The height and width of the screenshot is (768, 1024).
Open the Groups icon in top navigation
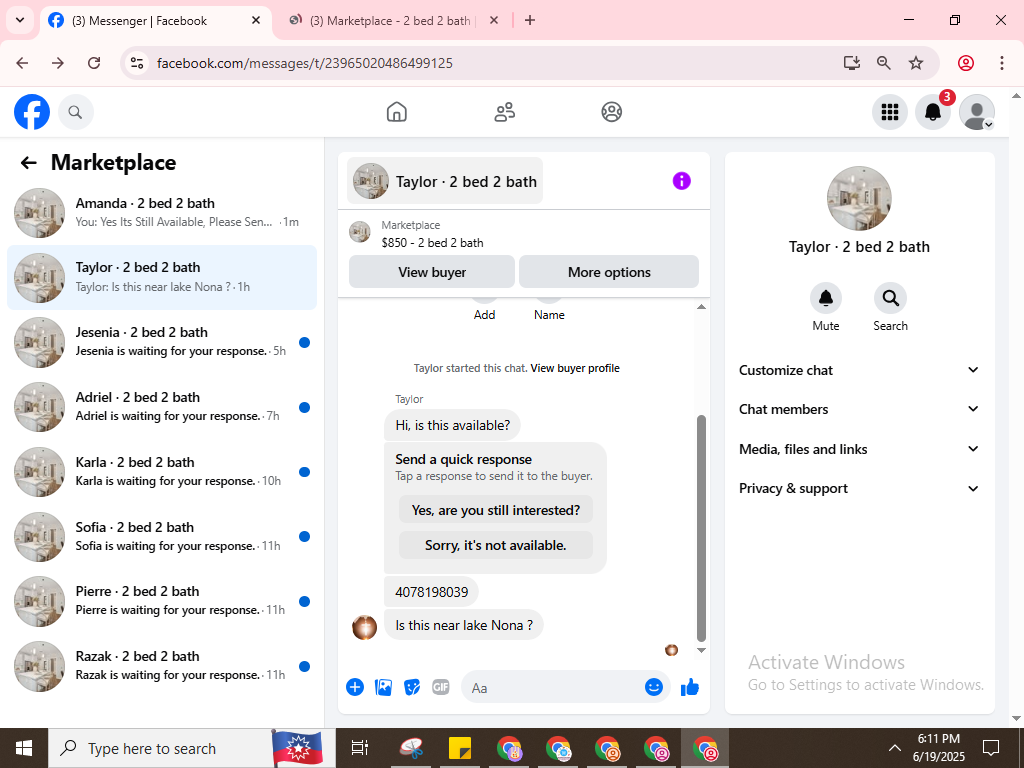pos(611,112)
